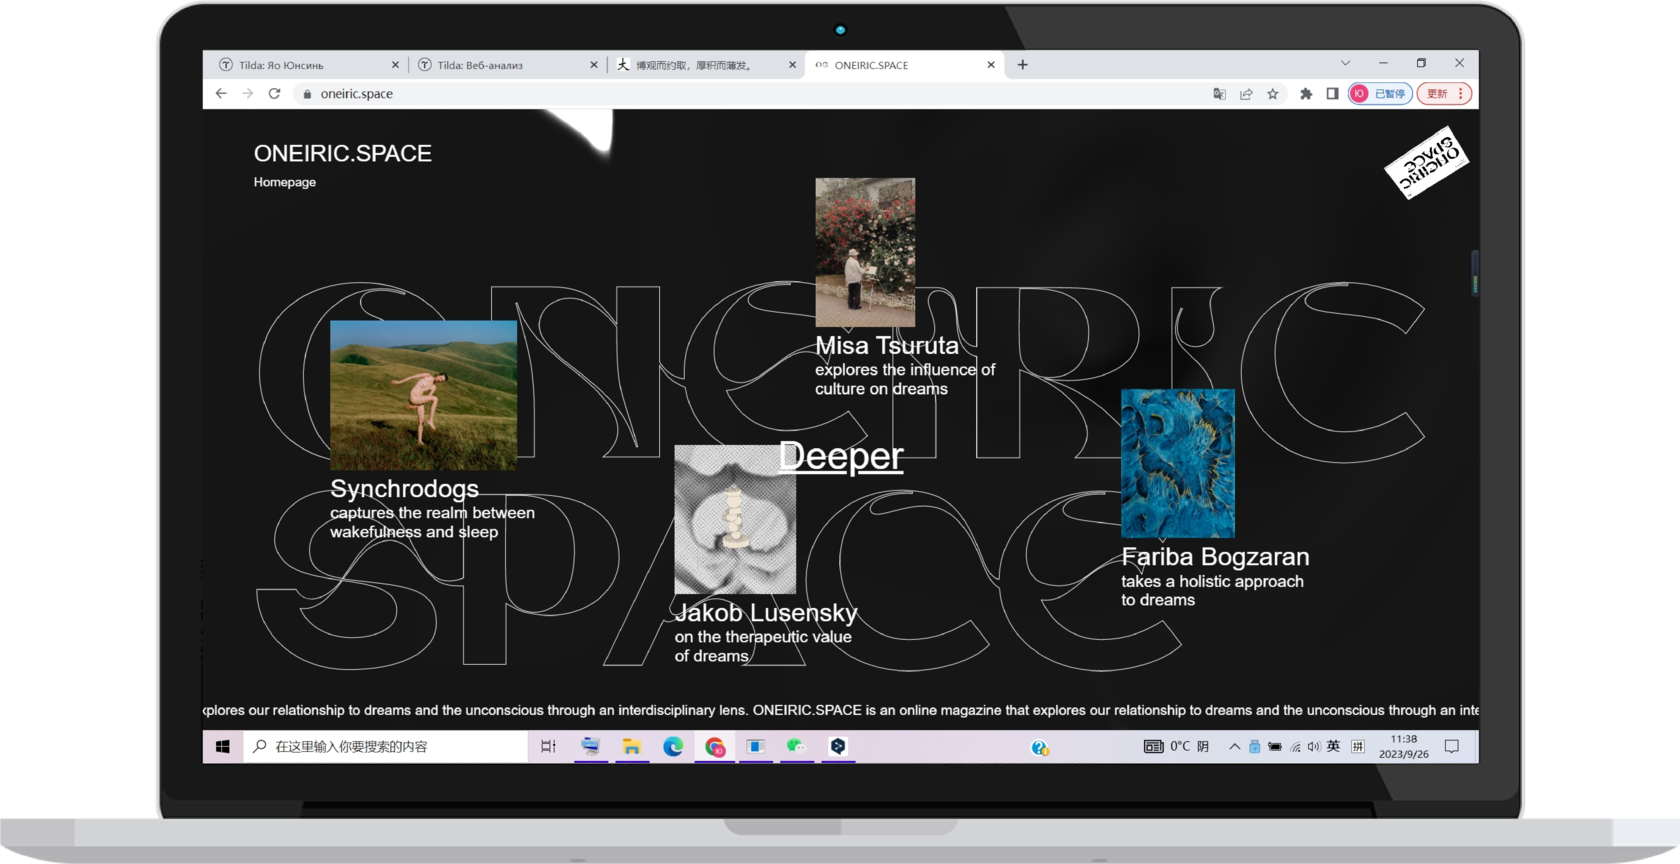Open the Translate this page icon
This screenshot has height=864, width=1680.
pos(1219,94)
